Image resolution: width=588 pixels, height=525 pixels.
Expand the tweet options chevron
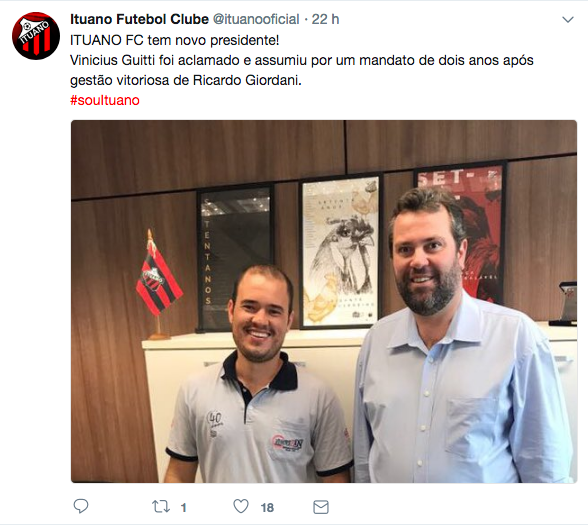[568, 20]
